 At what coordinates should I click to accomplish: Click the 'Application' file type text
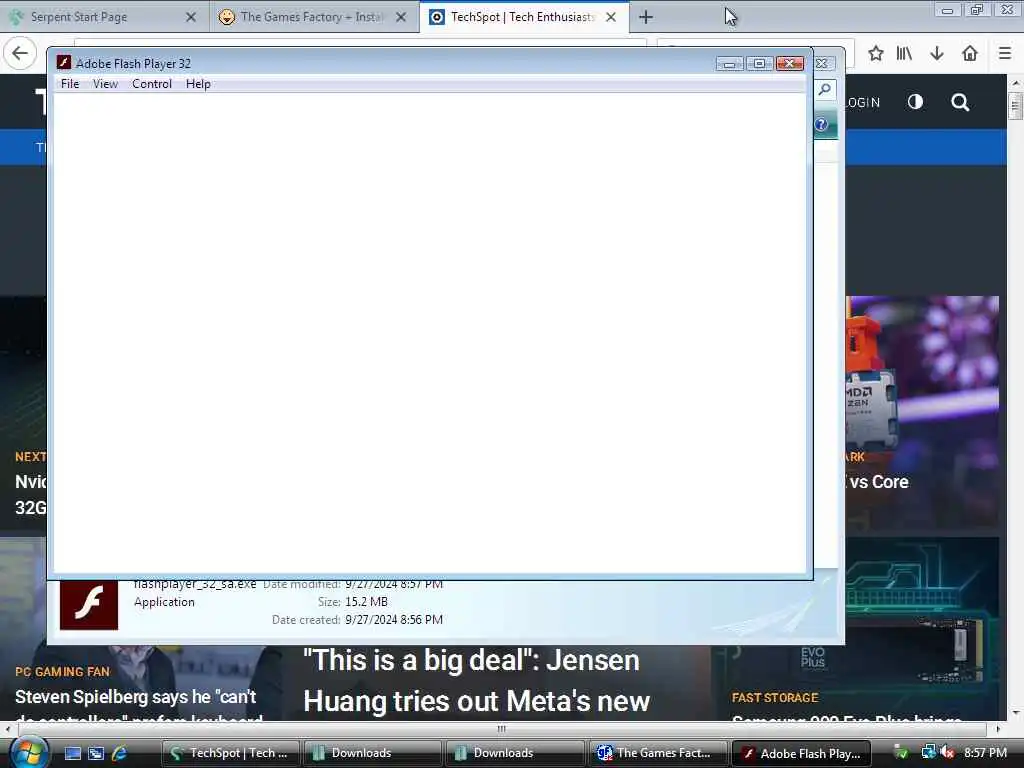[164, 601]
